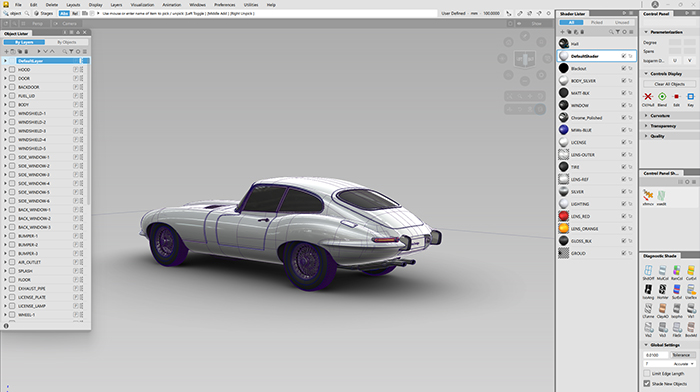The height and width of the screenshot is (392, 700).
Task: Select the LENS_ORANGE shader swatch
Action: pyautogui.click(x=563, y=229)
